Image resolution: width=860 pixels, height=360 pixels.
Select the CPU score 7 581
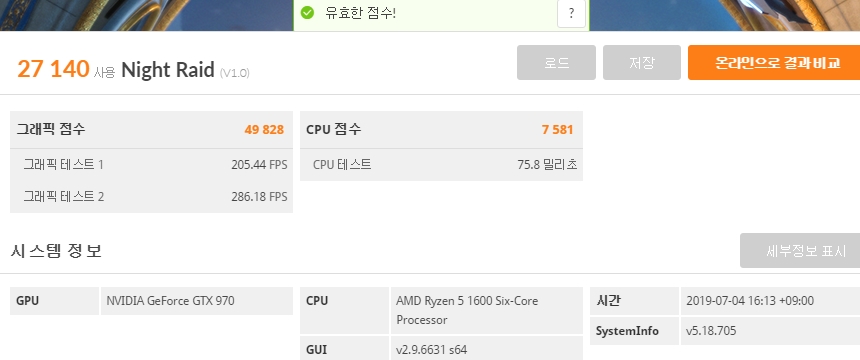click(x=557, y=130)
